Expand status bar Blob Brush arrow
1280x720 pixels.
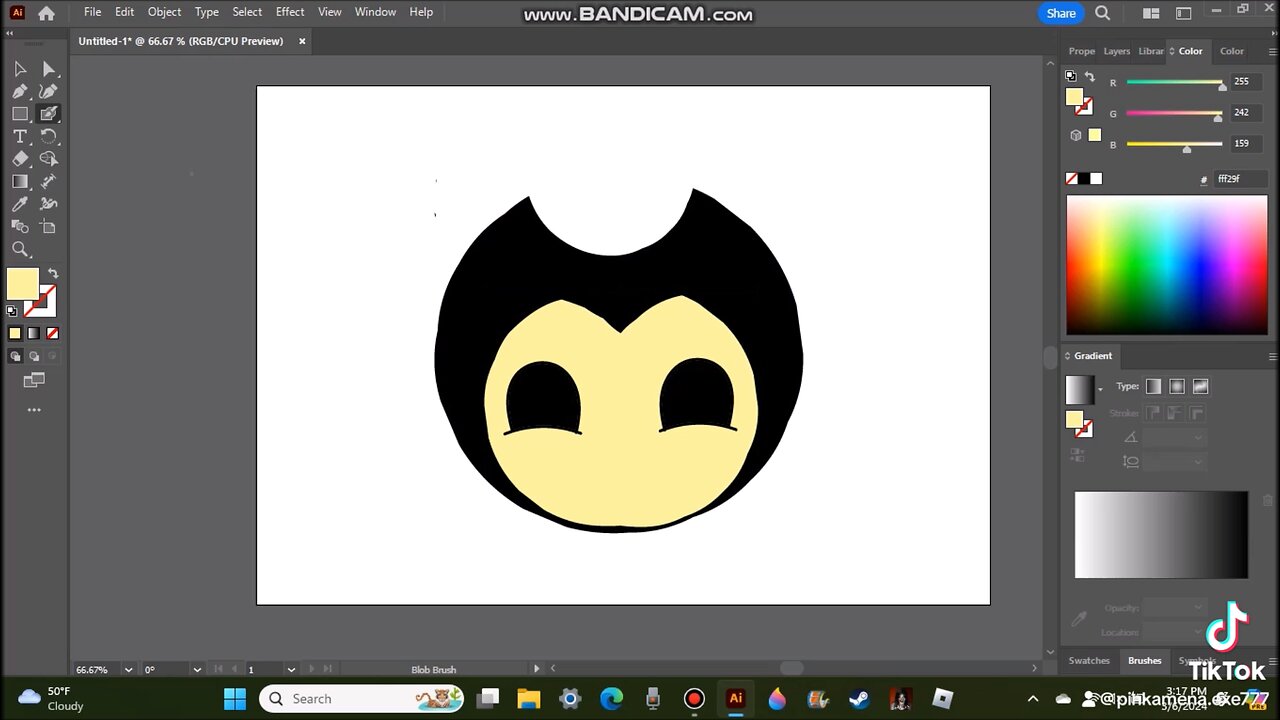click(537, 669)
